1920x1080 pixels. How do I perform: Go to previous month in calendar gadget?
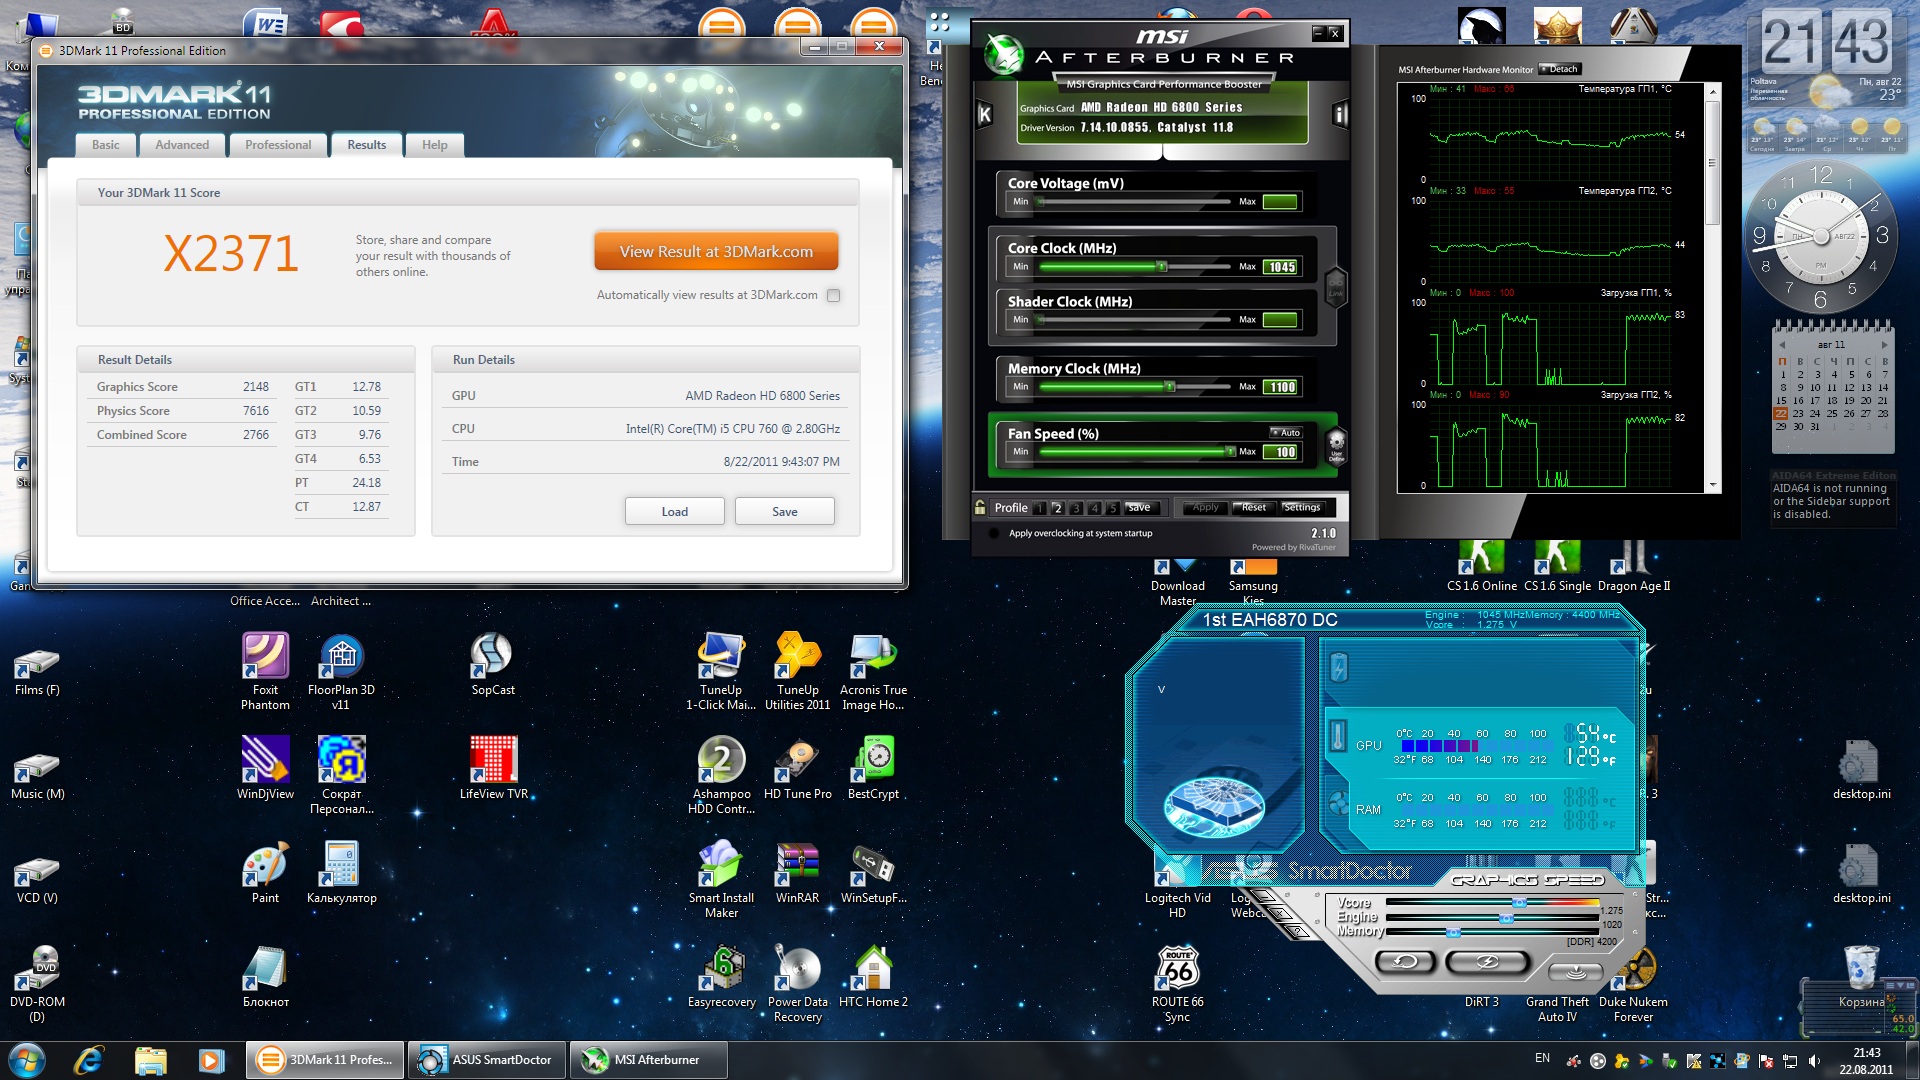click(1782, 345)
